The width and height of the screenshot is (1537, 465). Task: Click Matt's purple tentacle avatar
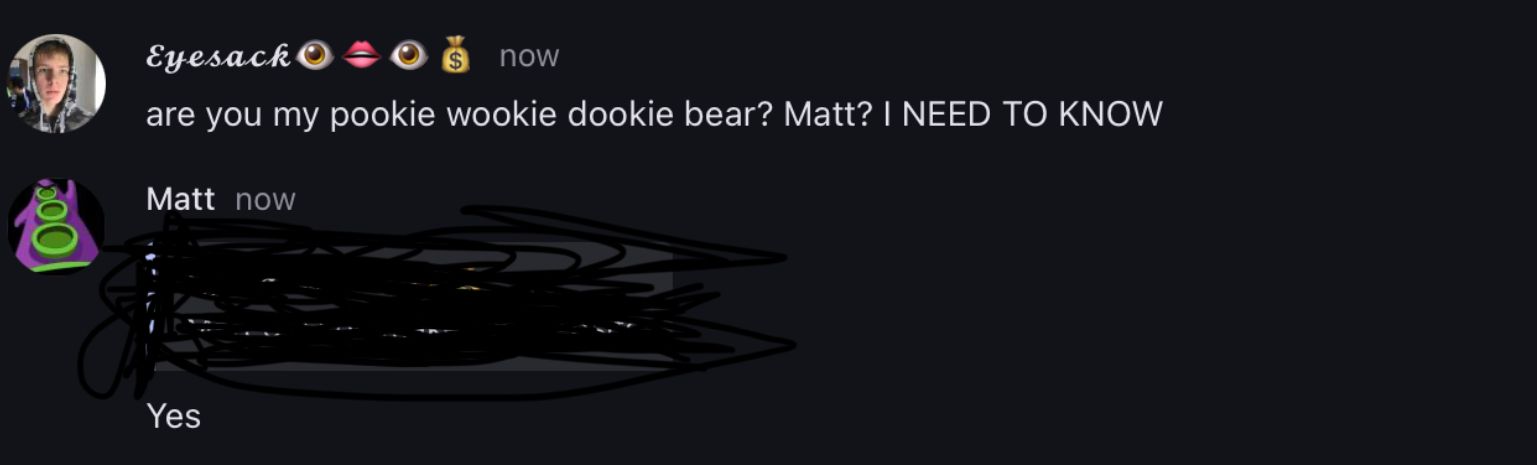click(56, 227)
